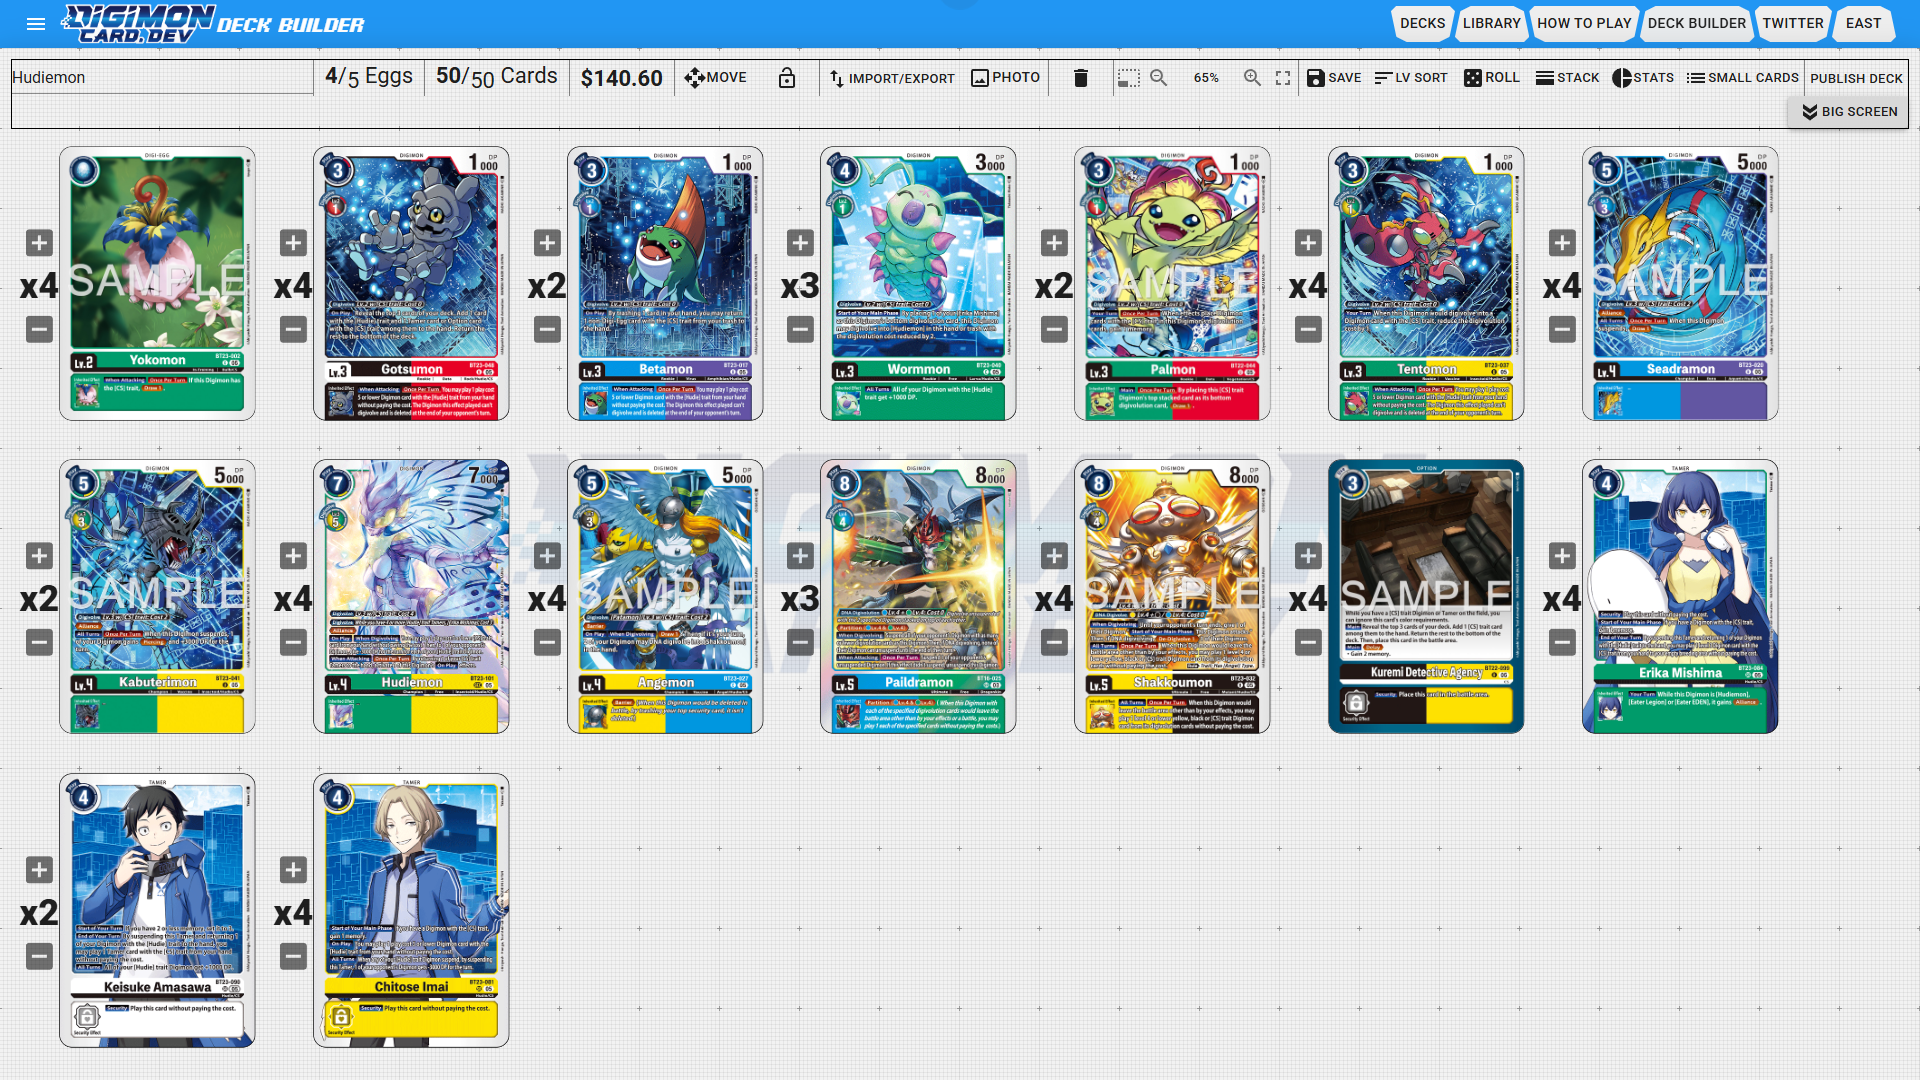Click the dashed selection area icon
The image size is (1920, 1080).
tap(1129, 78)
